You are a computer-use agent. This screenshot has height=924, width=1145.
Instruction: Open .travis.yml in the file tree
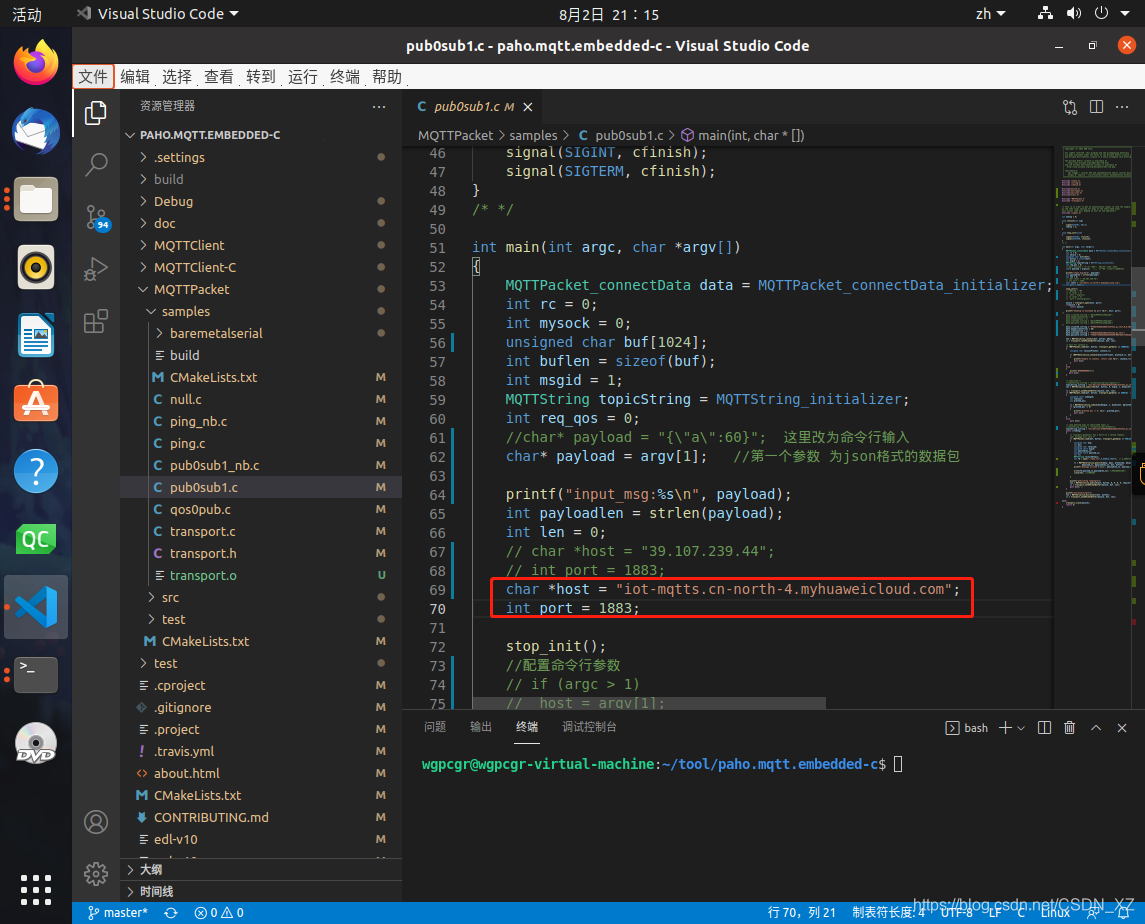[261, 751]
